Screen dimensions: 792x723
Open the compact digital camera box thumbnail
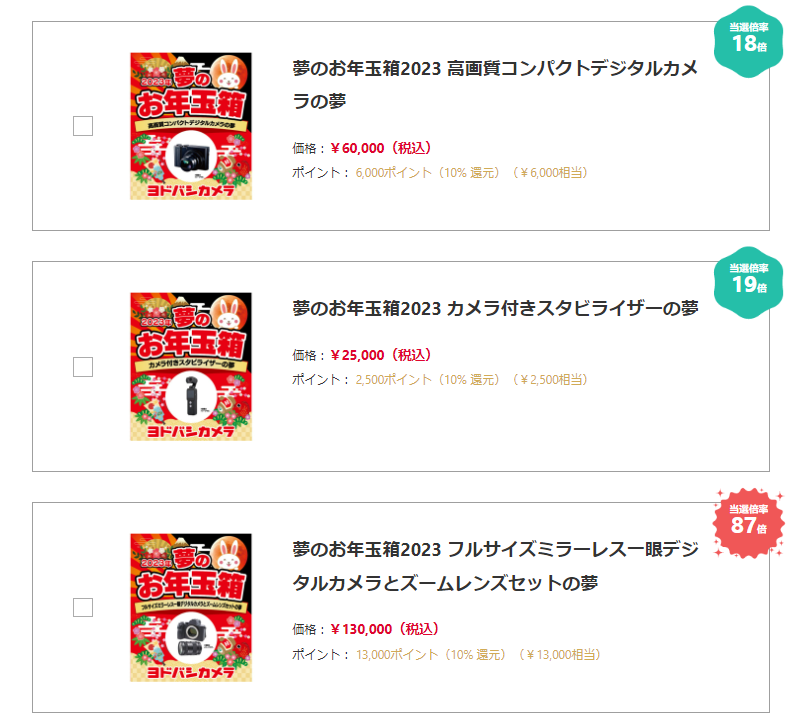point(191,126)
